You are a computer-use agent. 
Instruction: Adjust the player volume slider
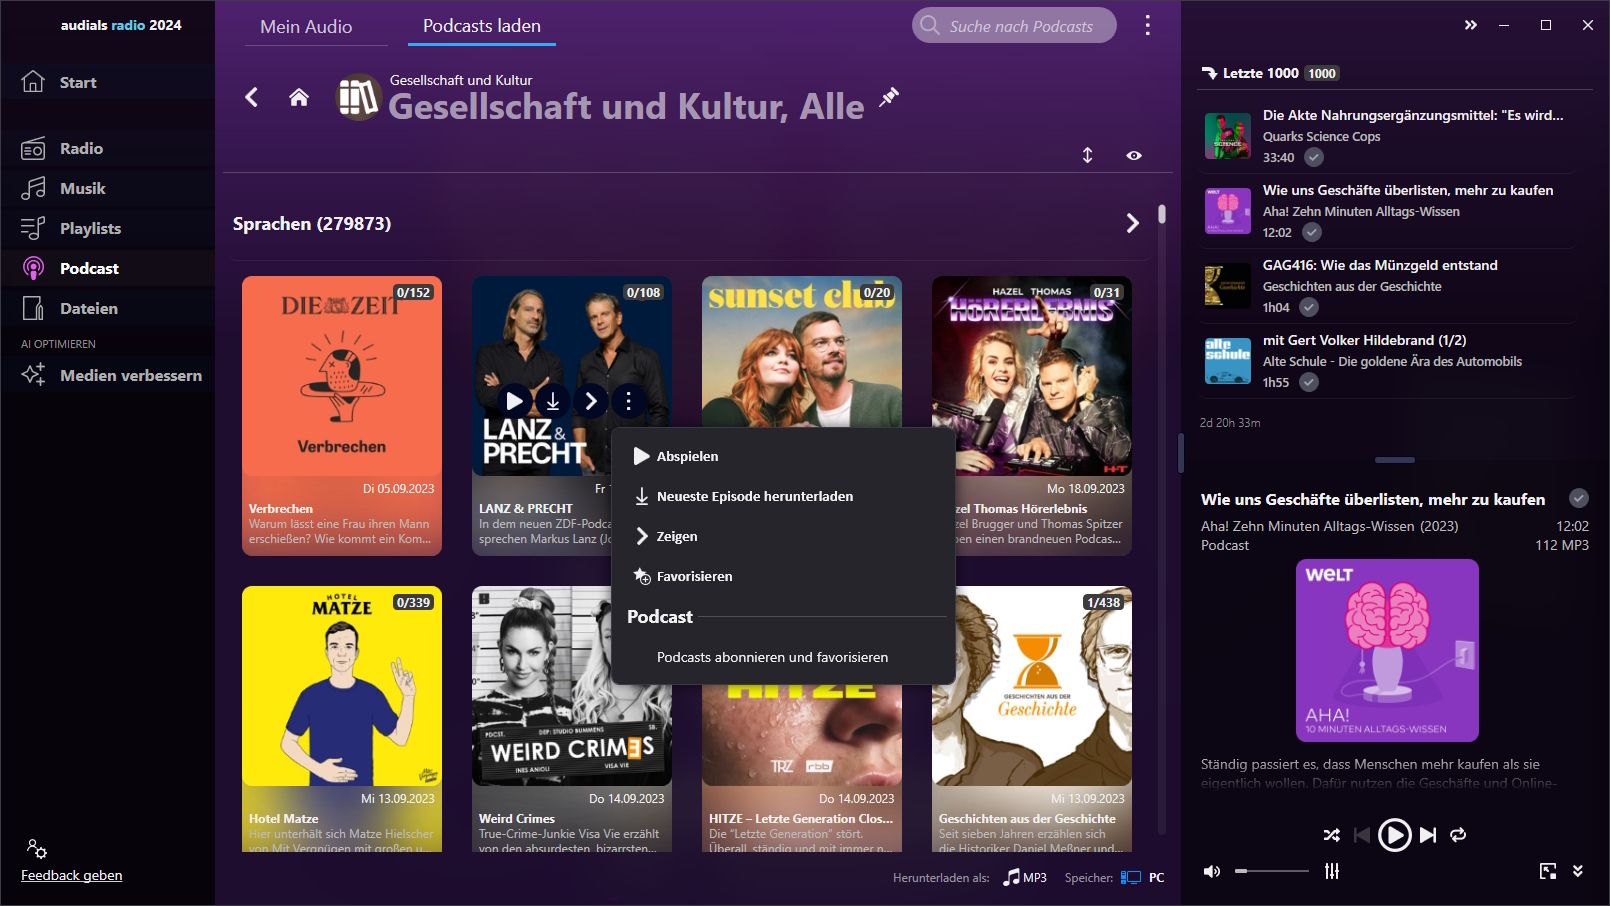[1272, 871]
